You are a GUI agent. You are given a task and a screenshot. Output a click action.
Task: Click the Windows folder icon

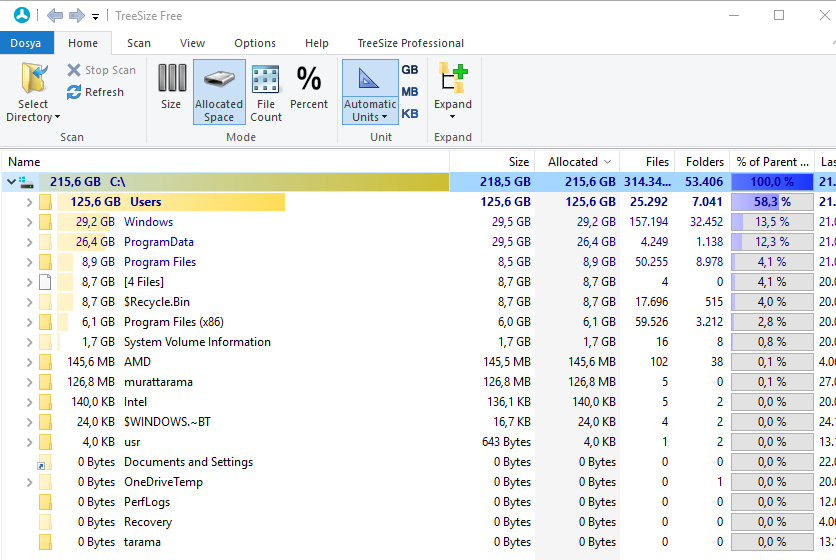45,222
